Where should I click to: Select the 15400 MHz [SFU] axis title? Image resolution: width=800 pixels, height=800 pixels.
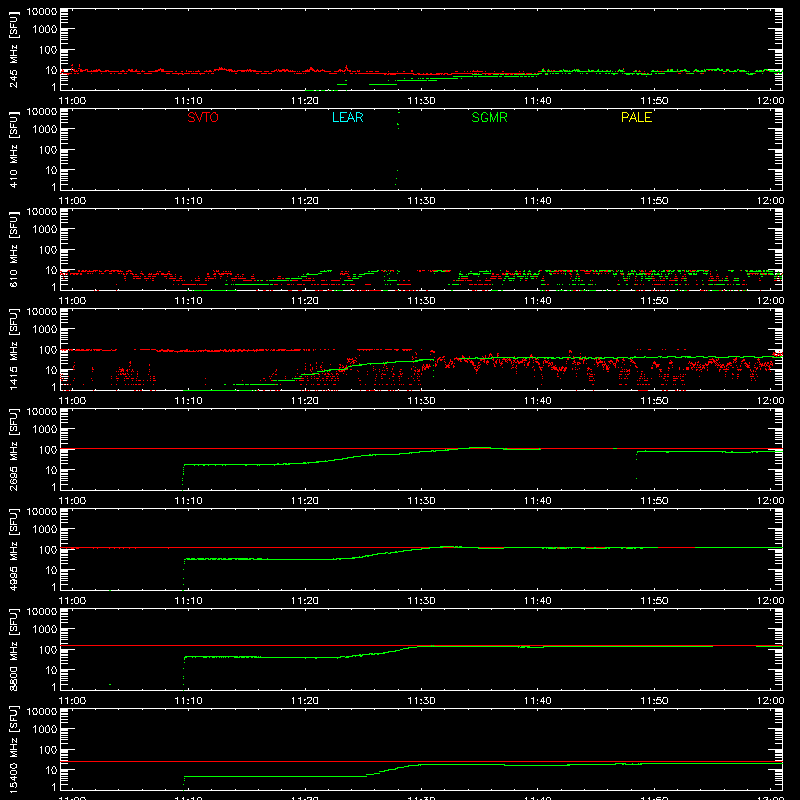pyautogui.click(x=14, y=749)
